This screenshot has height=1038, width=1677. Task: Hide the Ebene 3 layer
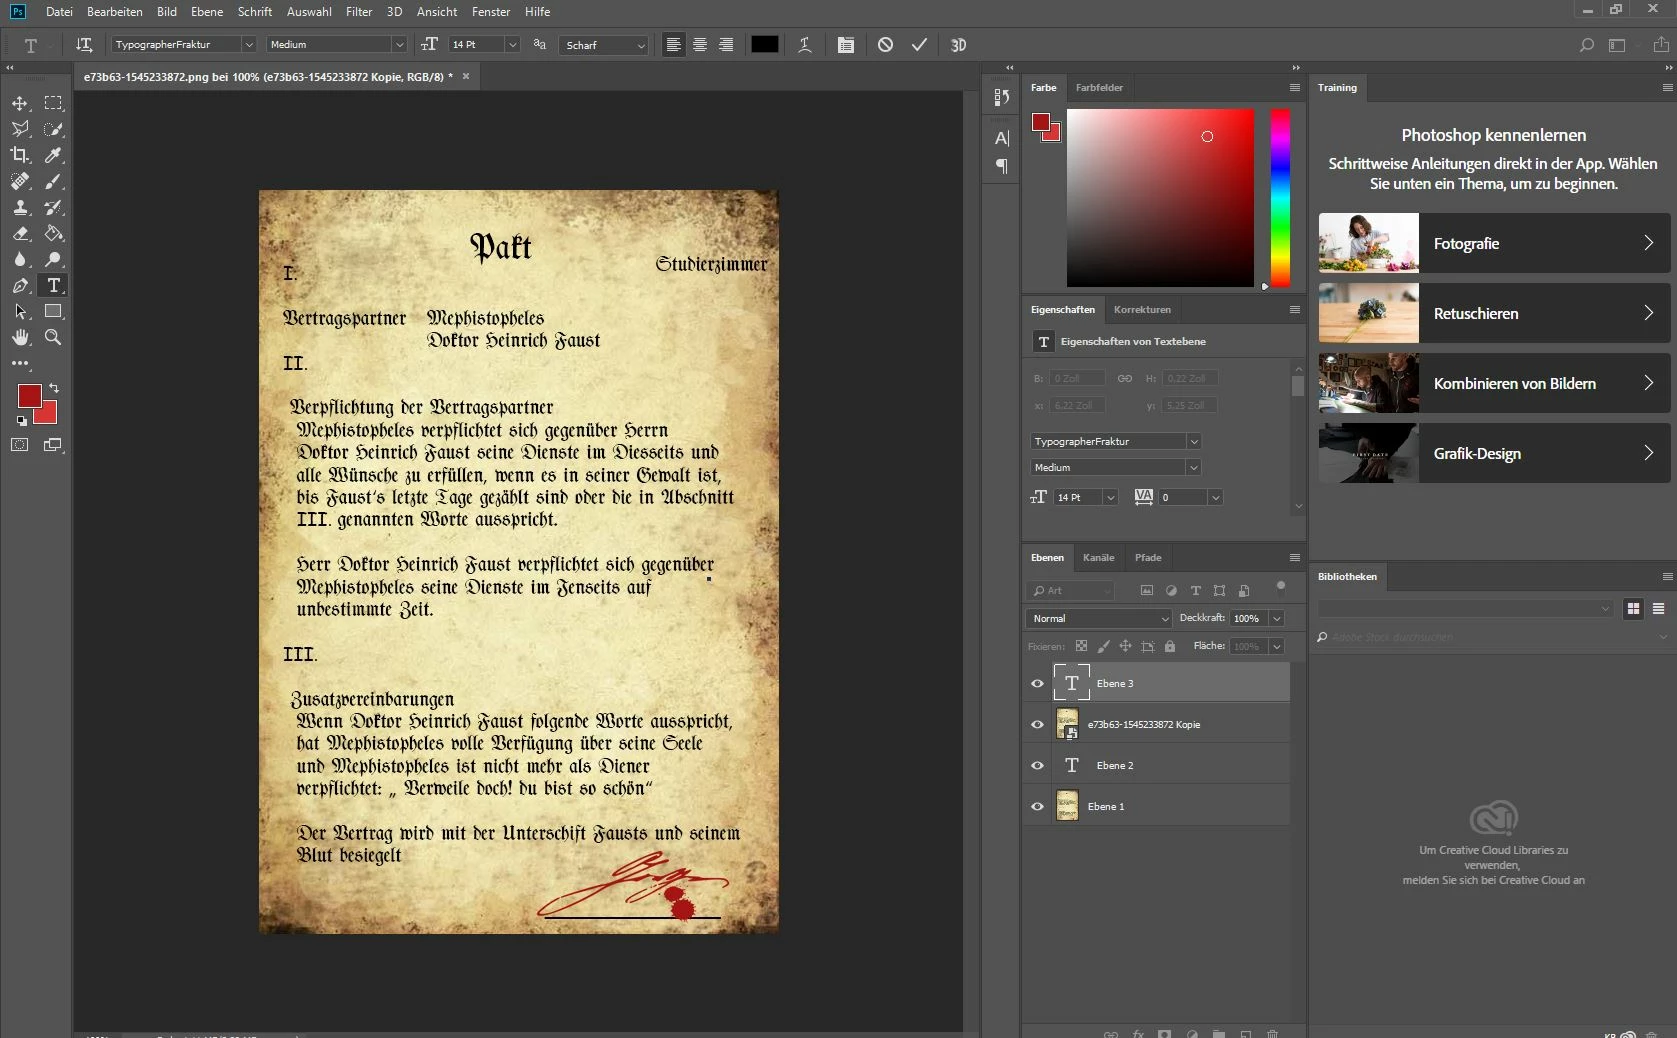1037,684
